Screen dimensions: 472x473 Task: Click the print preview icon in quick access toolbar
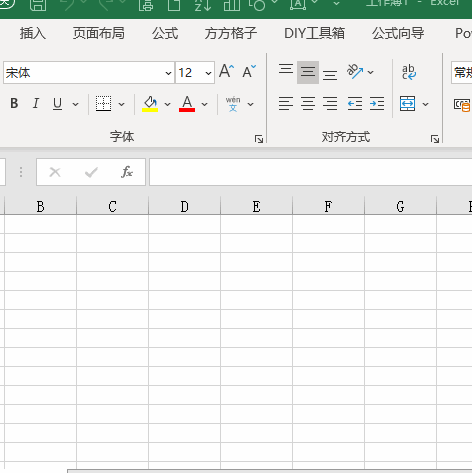(146, 5)
